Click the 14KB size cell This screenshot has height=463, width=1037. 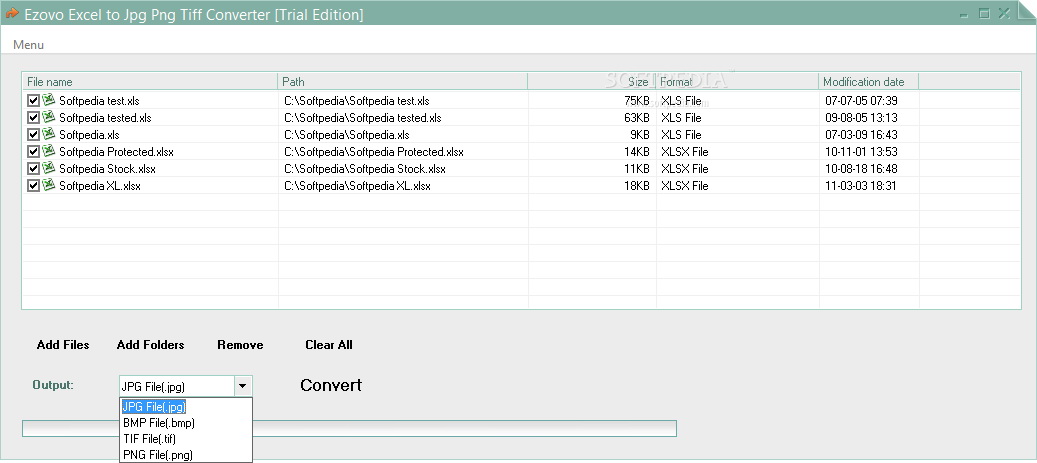[637, 152]
